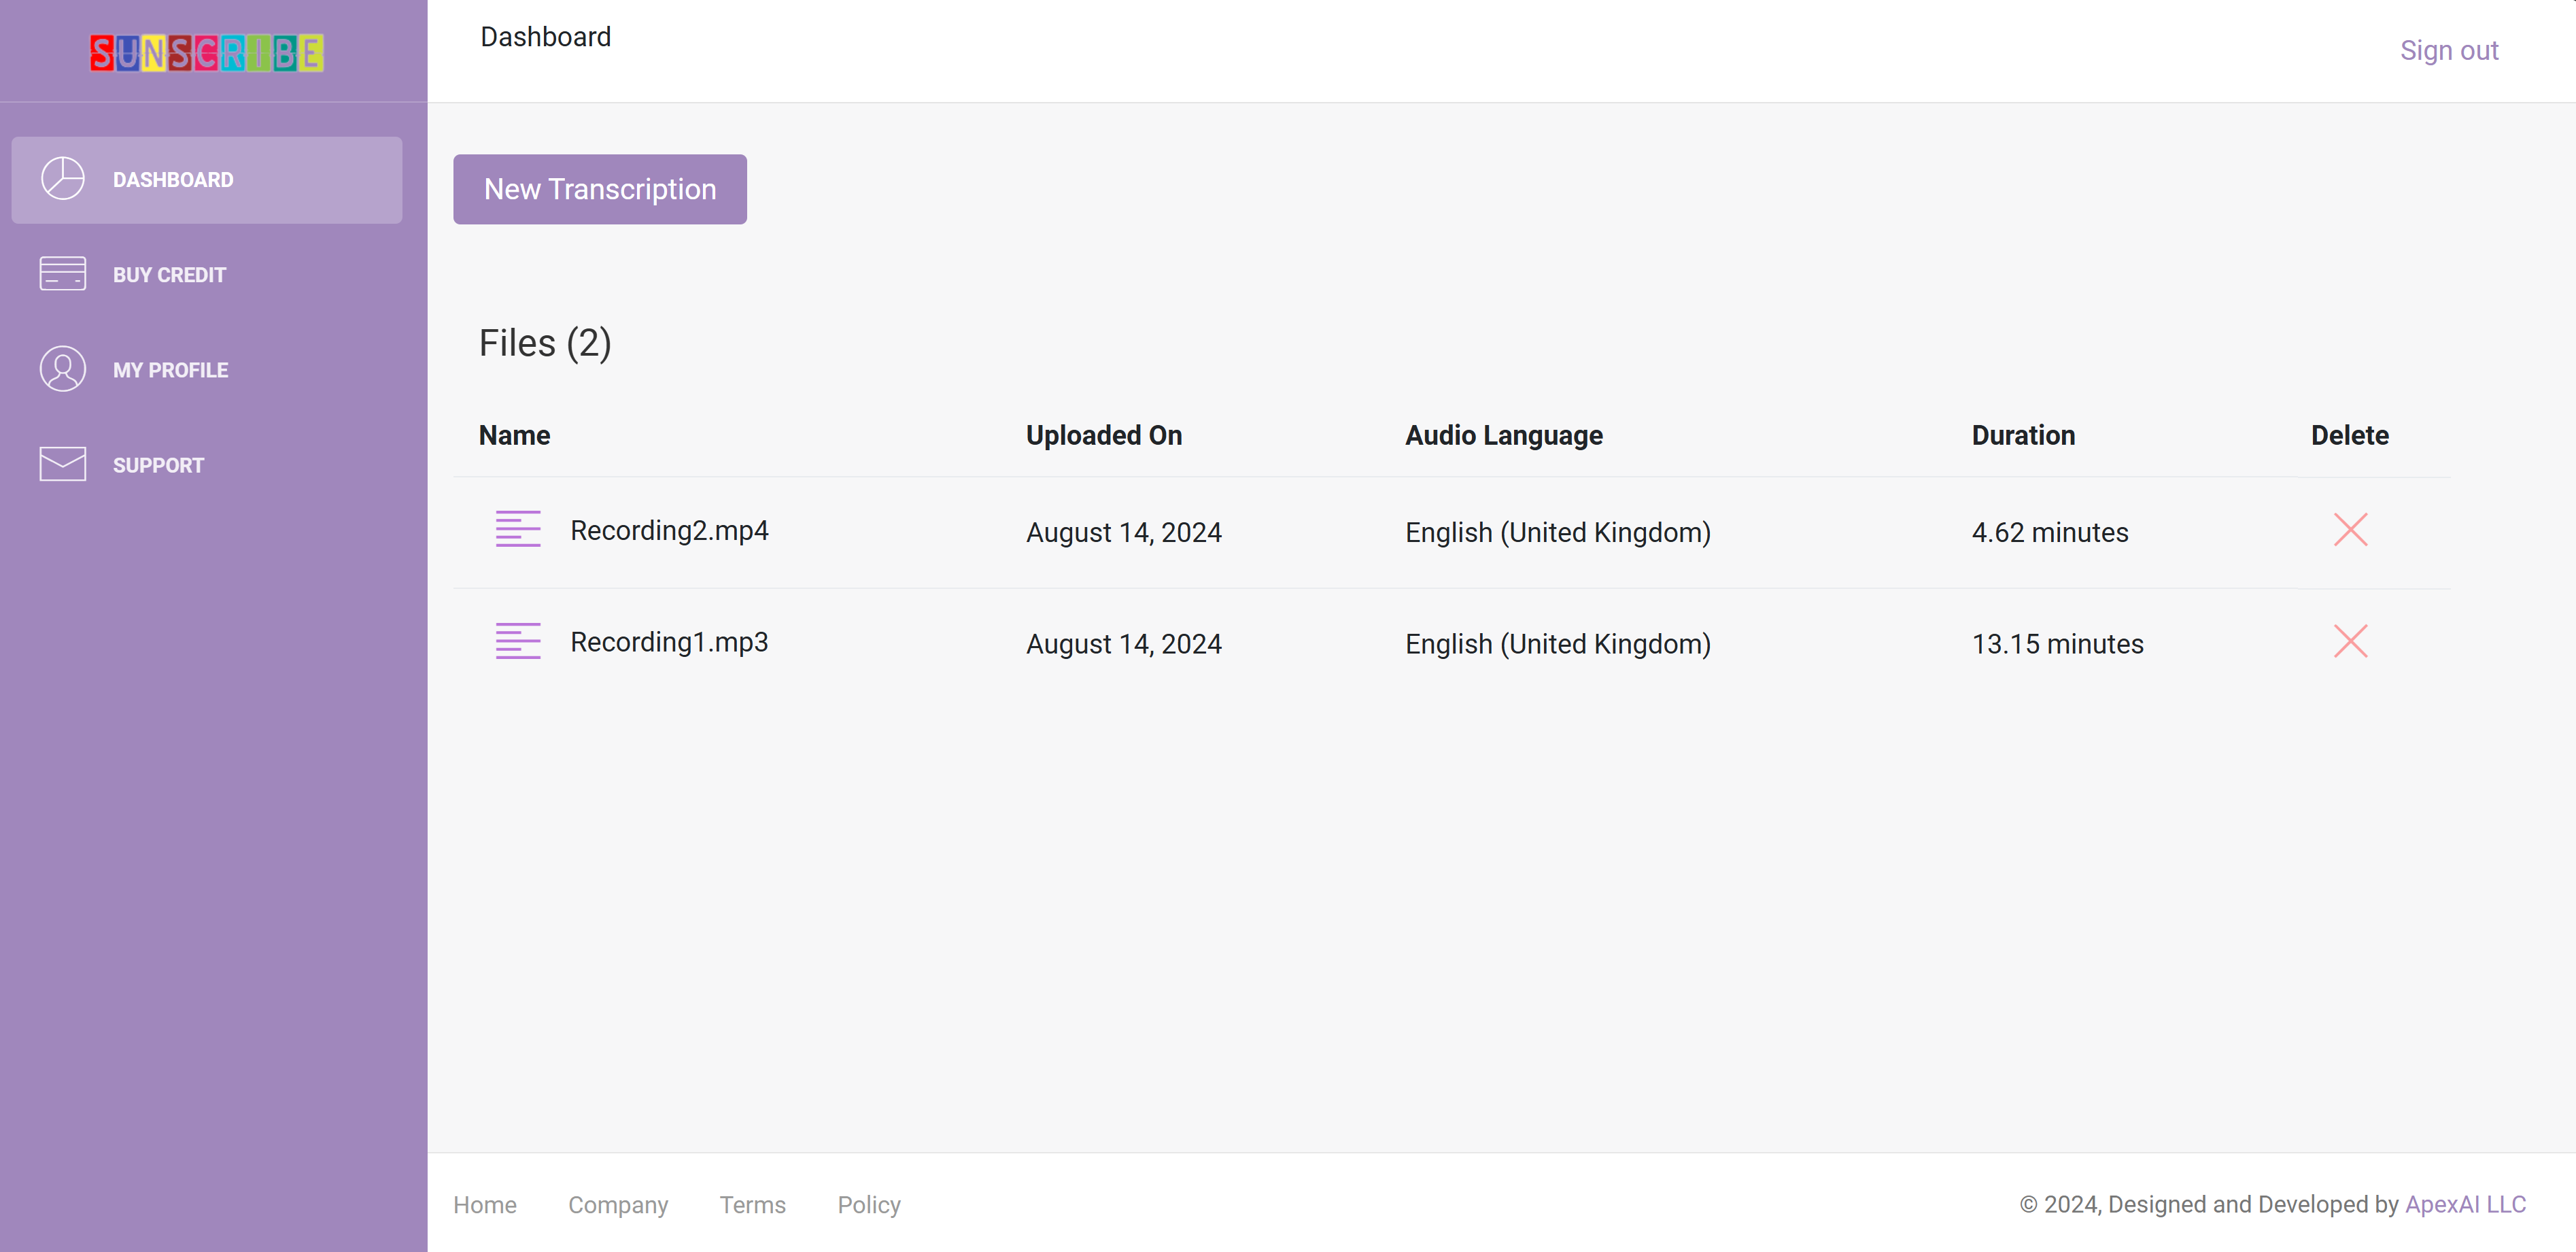Click the Sign out link
Screen dimensions: 2576x1252
tap(2450, 49)
